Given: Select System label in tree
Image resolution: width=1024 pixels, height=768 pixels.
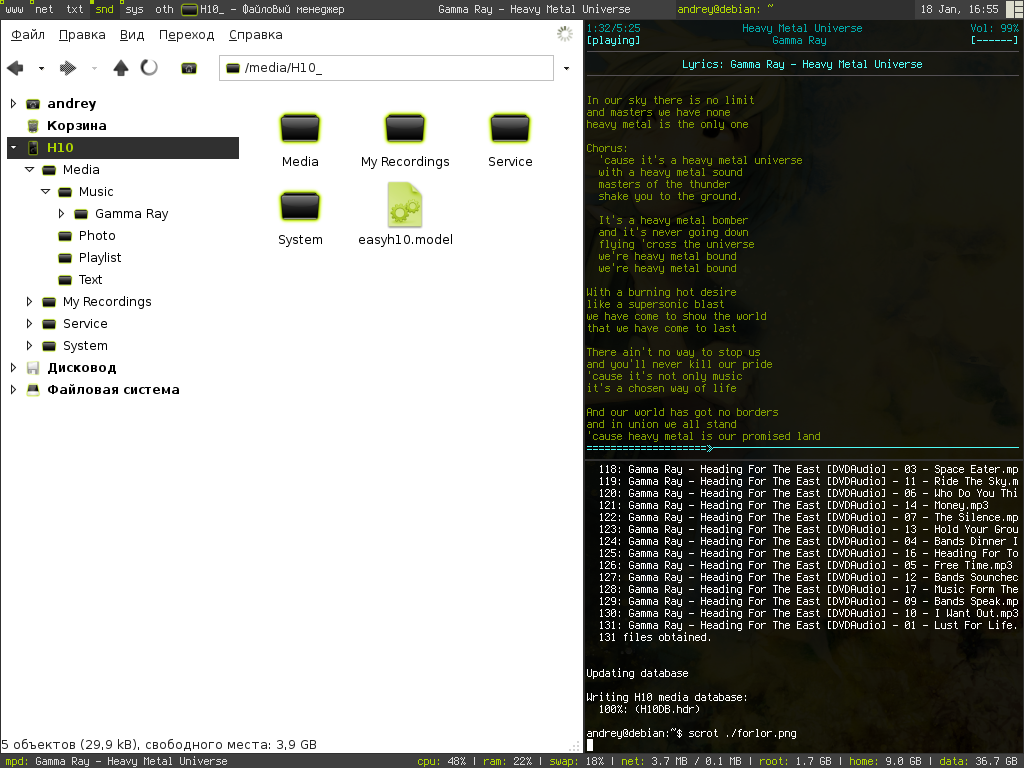Looking at the screenshot, I should point(85,345).
